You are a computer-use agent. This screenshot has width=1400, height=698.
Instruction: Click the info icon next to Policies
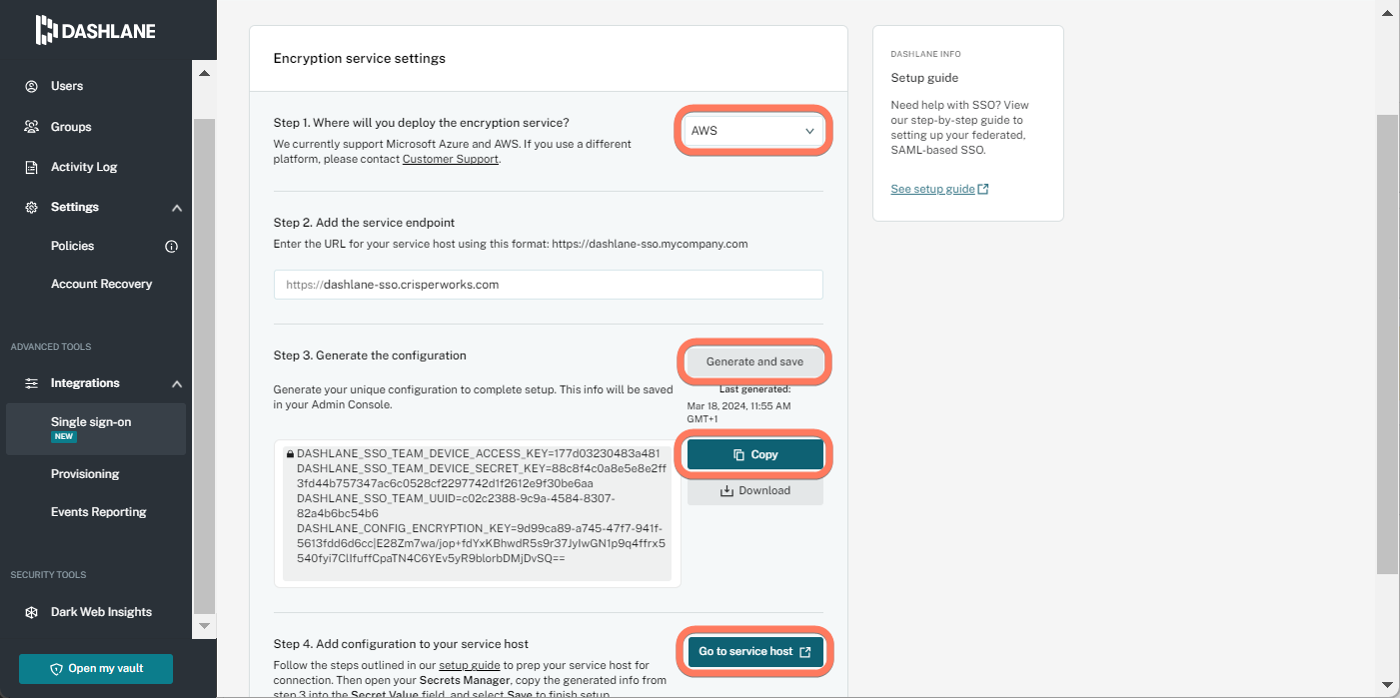[171, 246]
